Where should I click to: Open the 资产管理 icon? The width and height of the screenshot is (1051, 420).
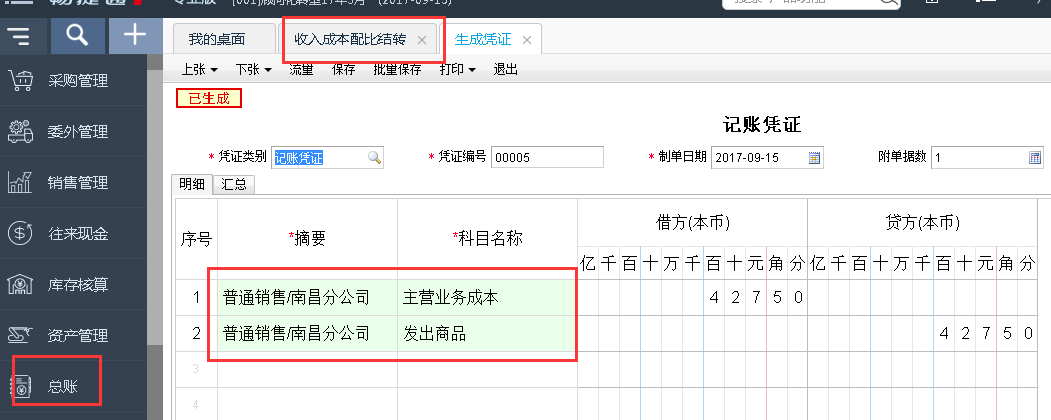[x=21, y=336]
